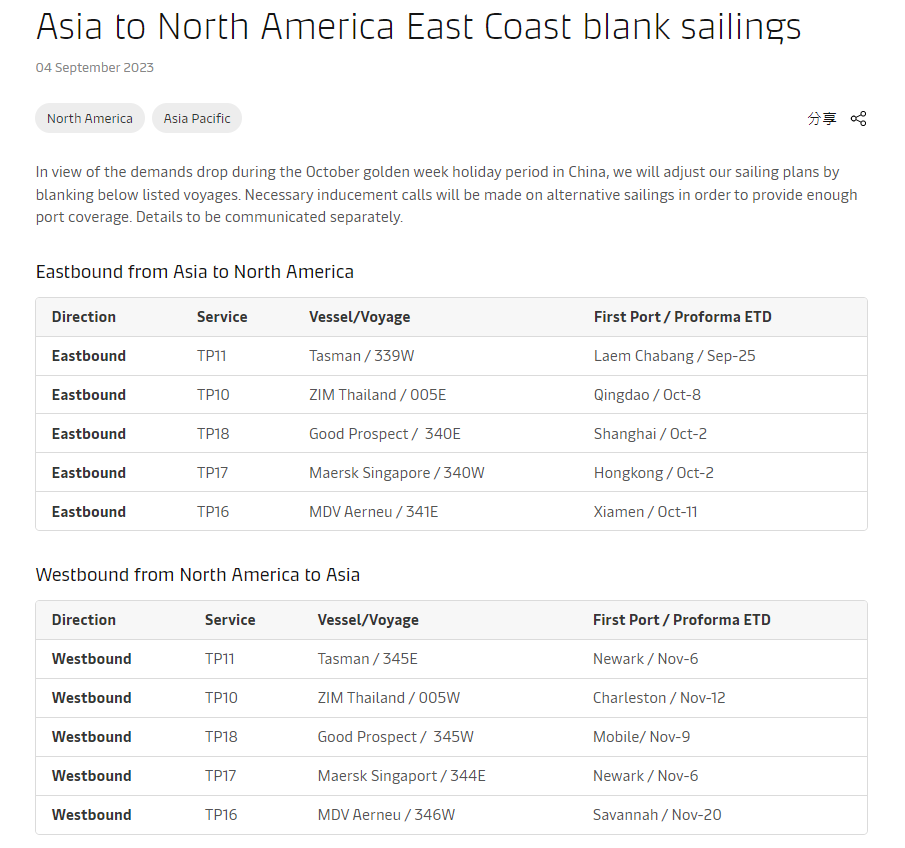
Task: Click the 分享 share label
Action: tap(822, 118)
